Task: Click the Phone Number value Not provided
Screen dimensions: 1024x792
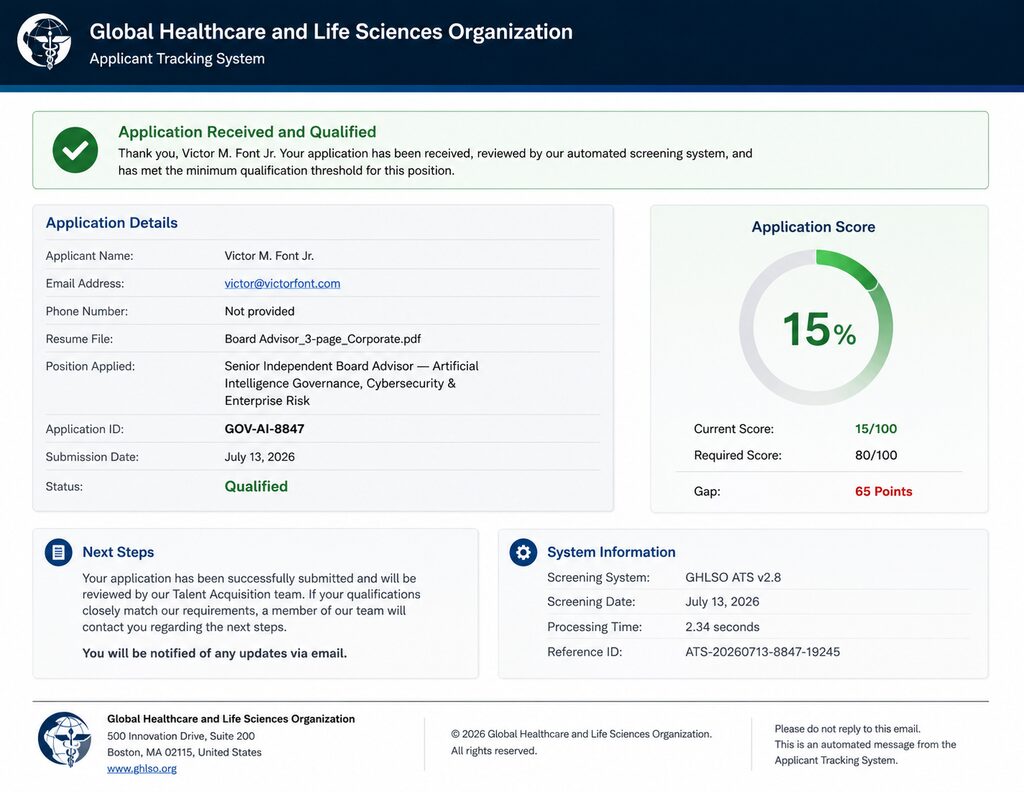Action: 259,311
